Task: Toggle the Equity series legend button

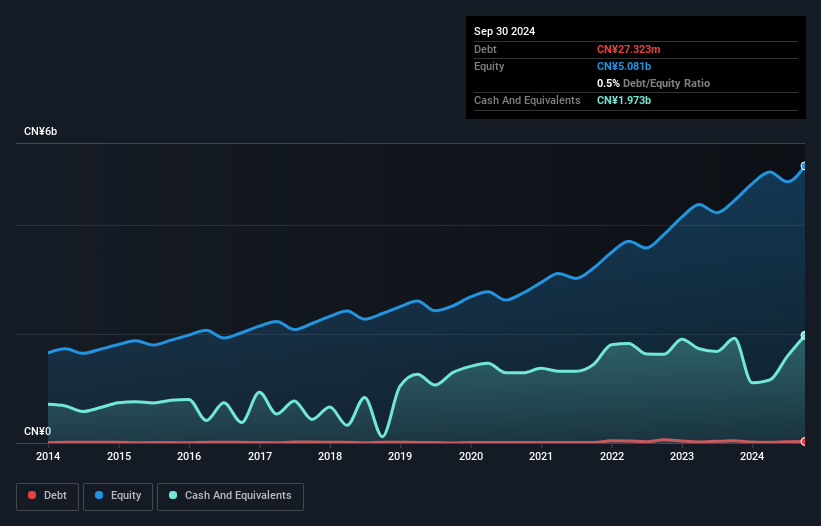Action: tap(118, 496)
